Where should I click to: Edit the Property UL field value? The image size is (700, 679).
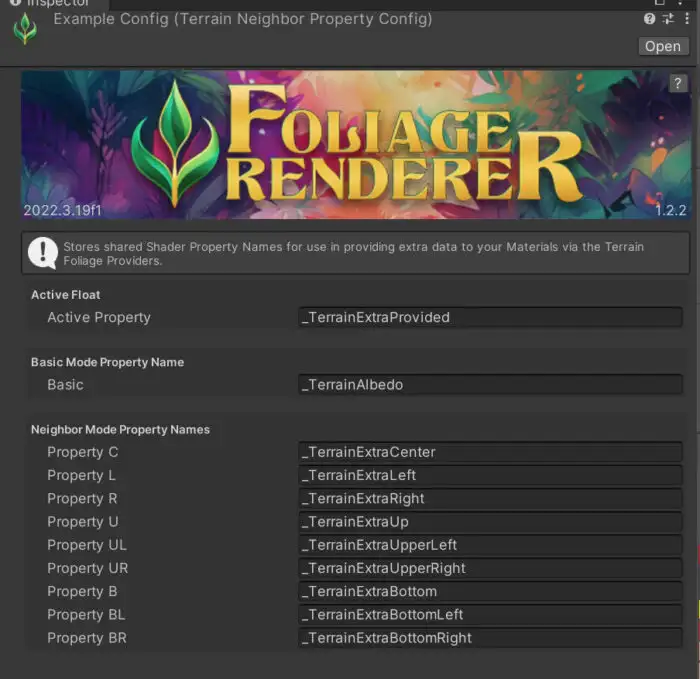(x=490, y=545)
